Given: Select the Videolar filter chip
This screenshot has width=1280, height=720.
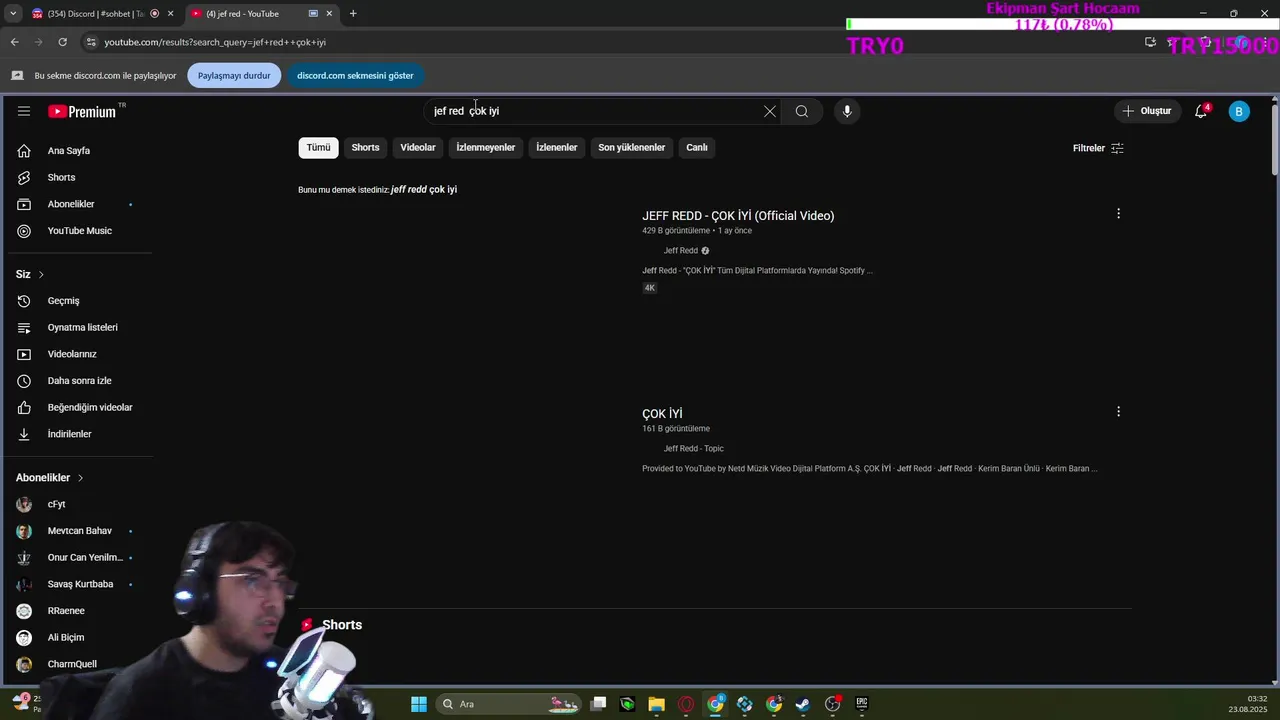Looking at the screenshot, I should (x=418, y=147).
